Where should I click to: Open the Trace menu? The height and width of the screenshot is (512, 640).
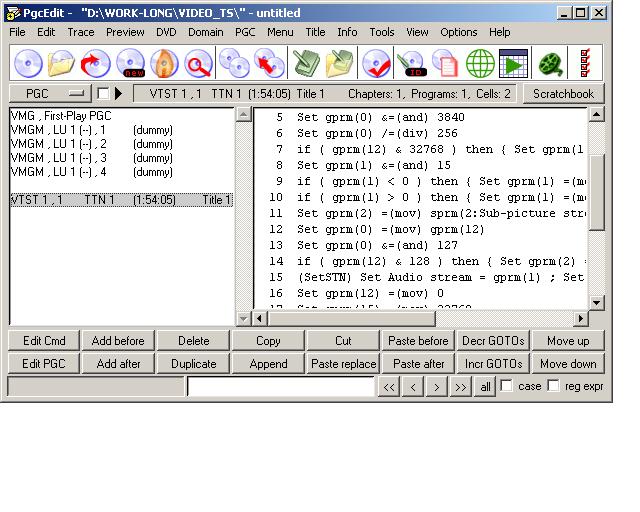pos(81,32)
